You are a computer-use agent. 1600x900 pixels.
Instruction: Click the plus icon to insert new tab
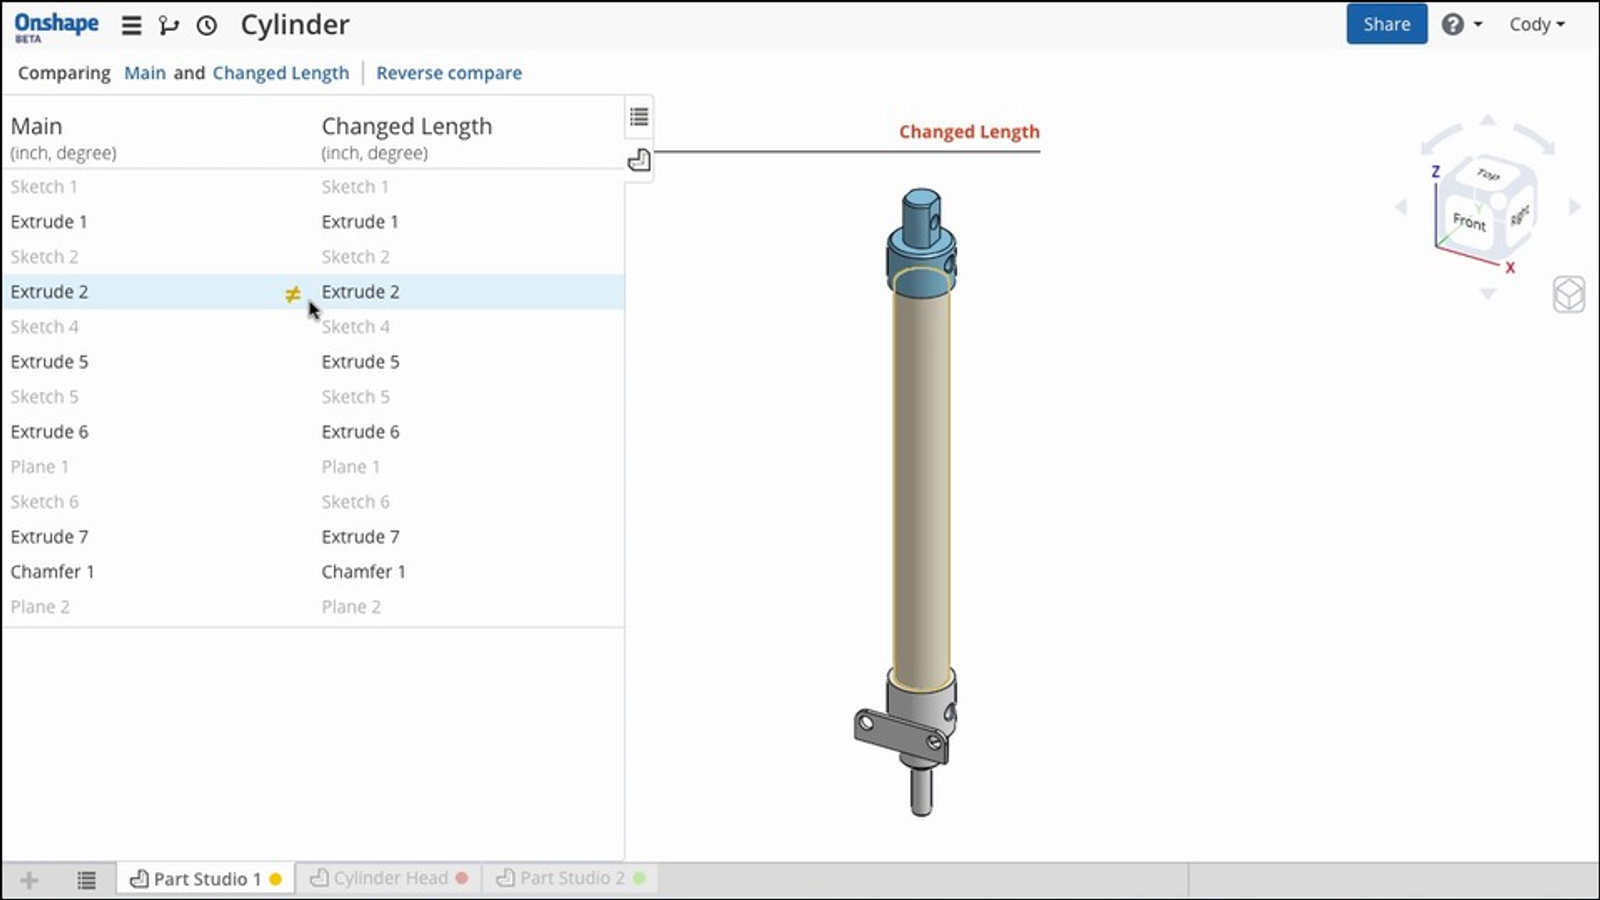(29, 879)
